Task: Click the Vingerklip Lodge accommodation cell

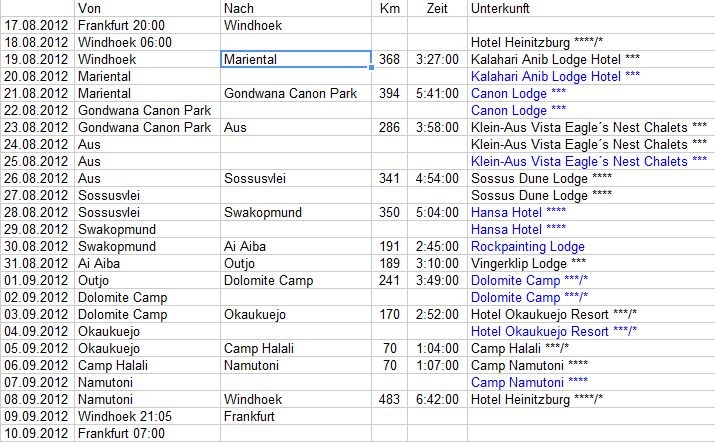Action: 591,264
